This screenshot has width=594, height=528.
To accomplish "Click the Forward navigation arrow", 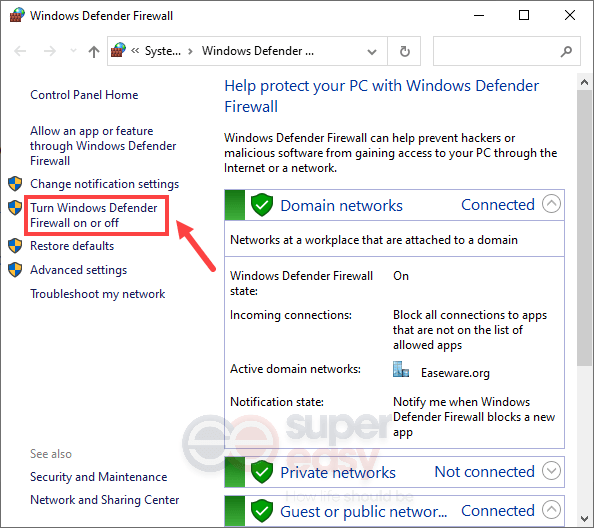I will pyautogui.click(x=50, y=51).
